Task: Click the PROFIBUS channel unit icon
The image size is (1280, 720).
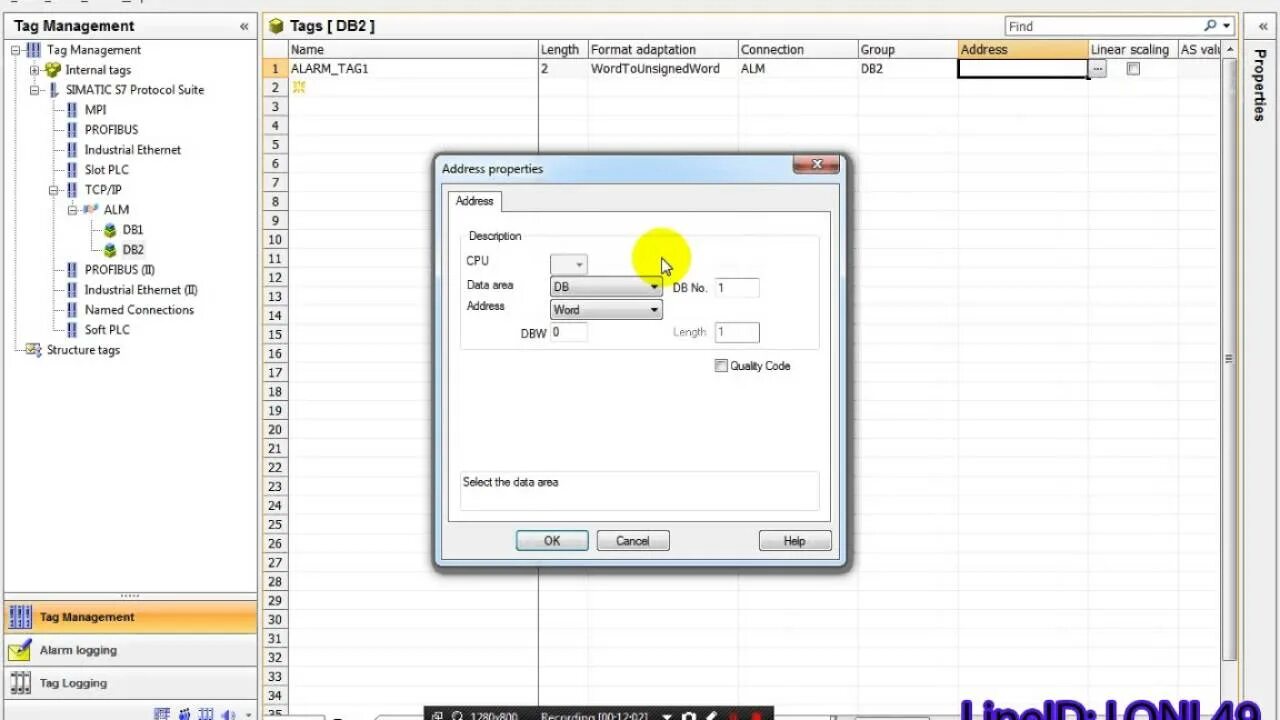Action: pyautogui.click(x=72, y=130)
